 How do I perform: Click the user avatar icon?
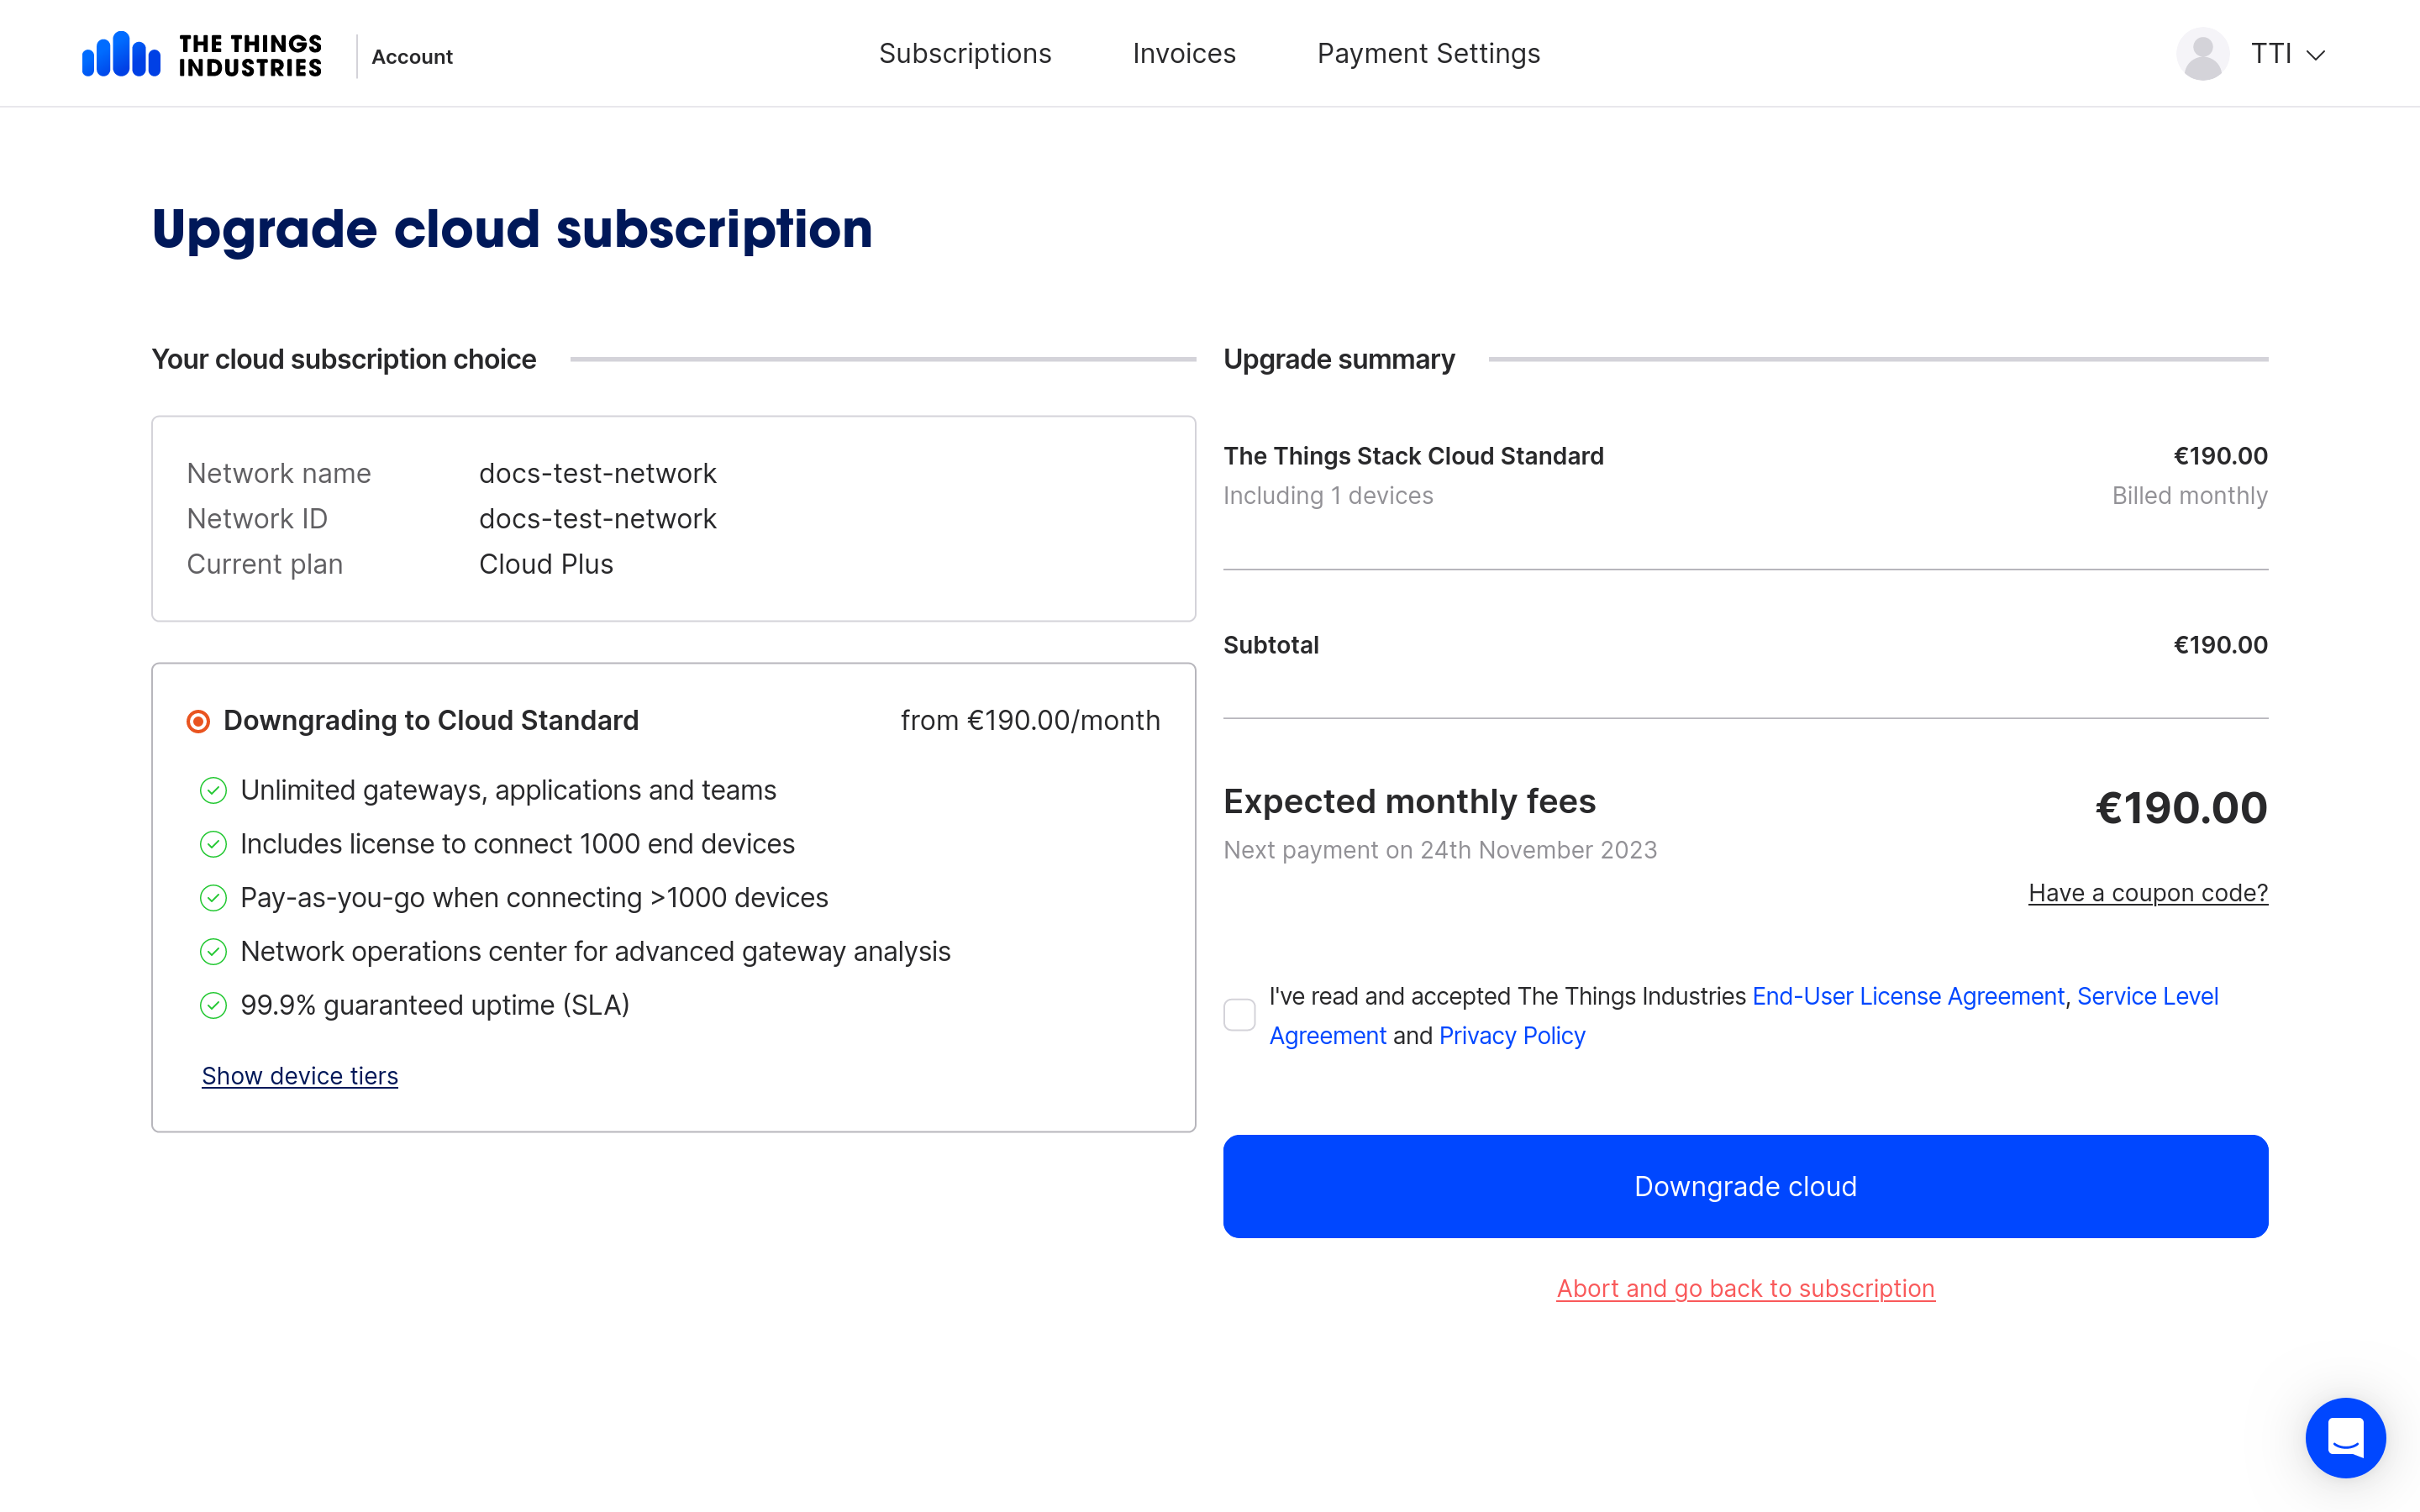point(2202,54)
